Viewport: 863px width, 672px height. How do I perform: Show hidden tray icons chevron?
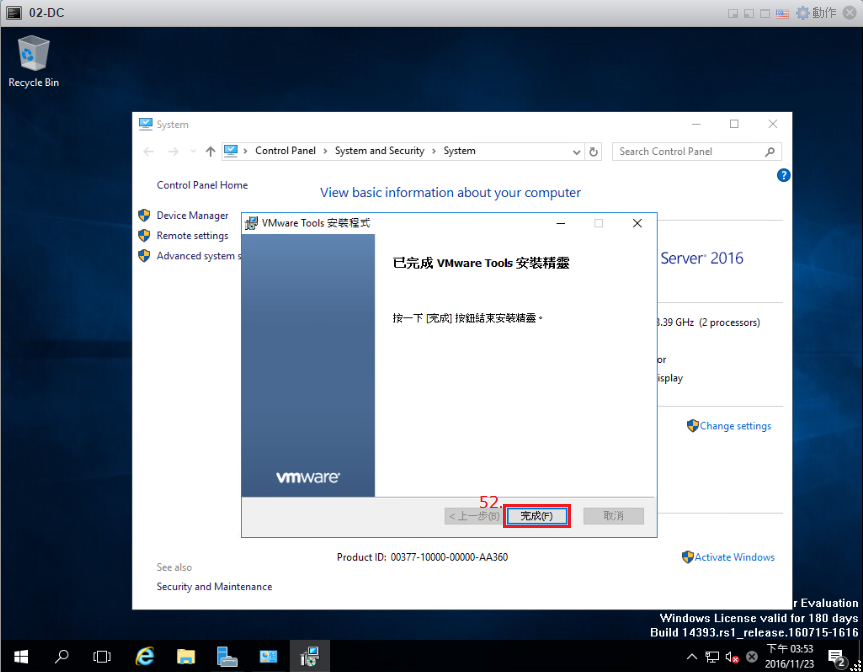click(692, 657)
